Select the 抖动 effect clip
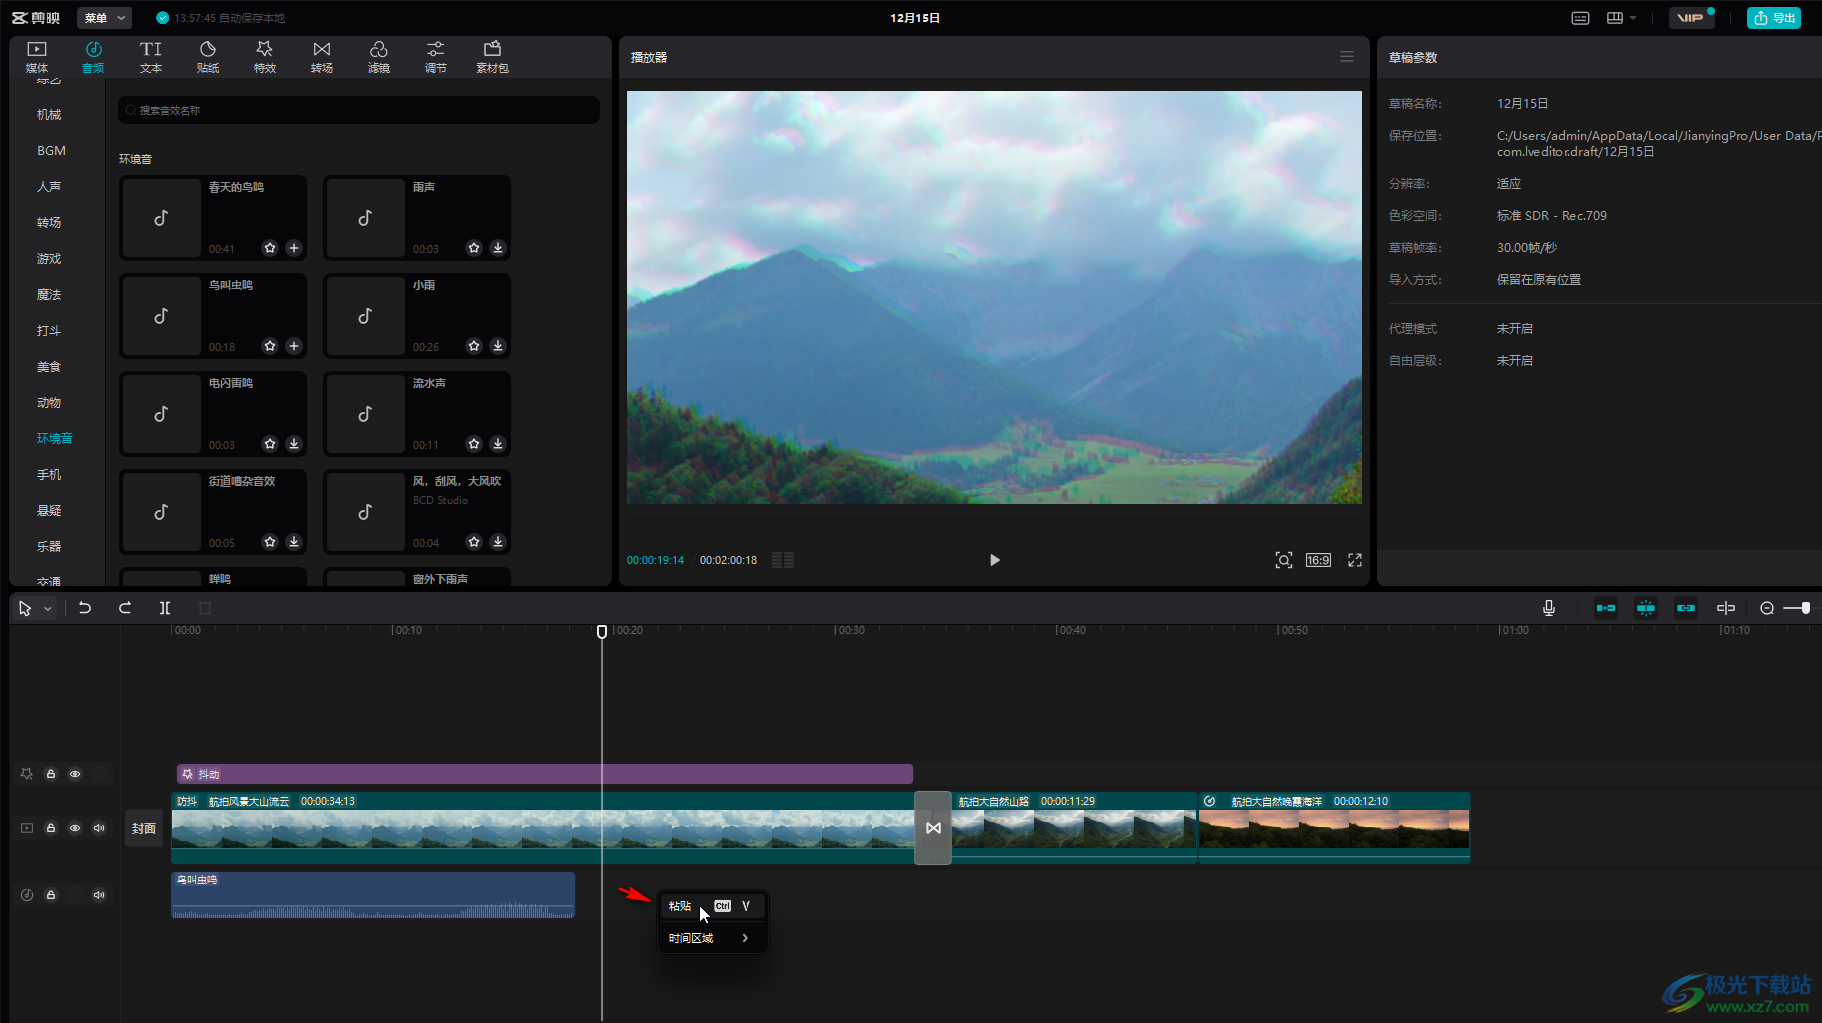Screen dimensions: 1822x1023 point(545,774)
